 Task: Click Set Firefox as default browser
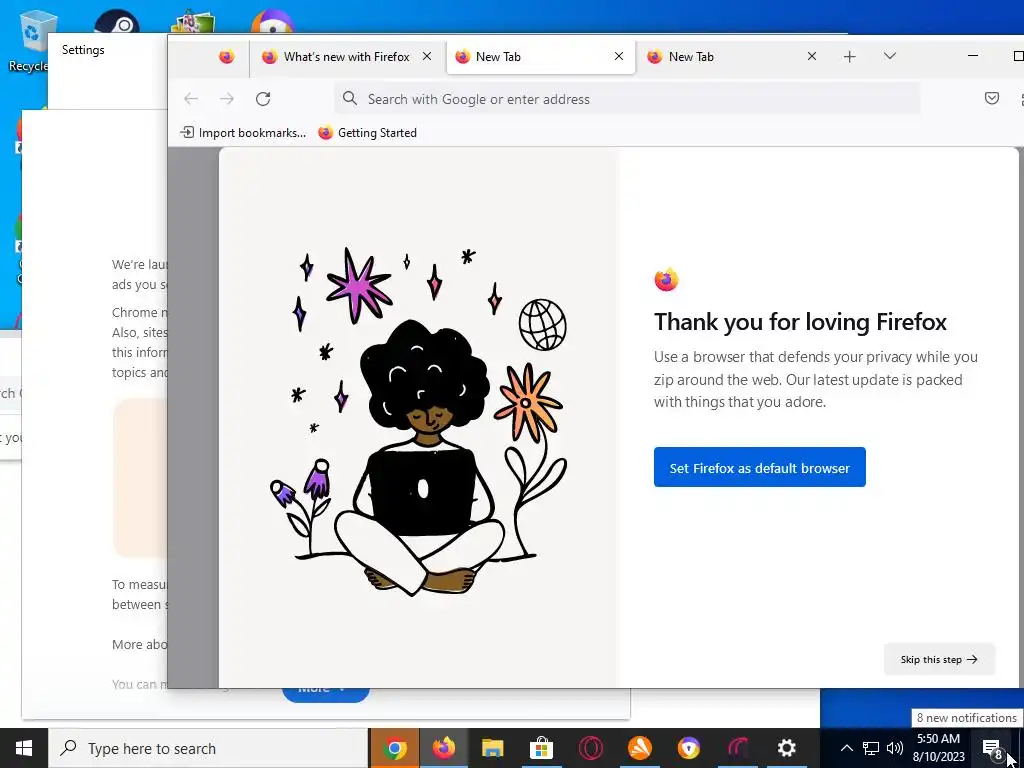[760, 467]
